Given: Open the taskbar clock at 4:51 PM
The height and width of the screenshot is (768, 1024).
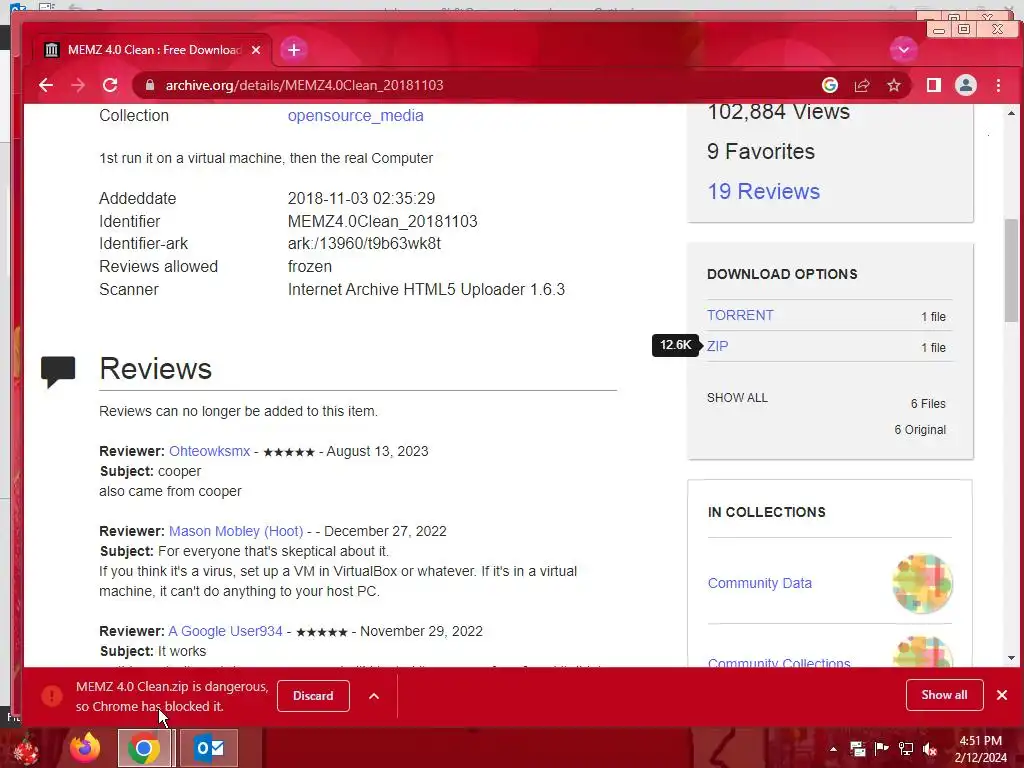Looking at the screenshot, I should tap(980, 749).
